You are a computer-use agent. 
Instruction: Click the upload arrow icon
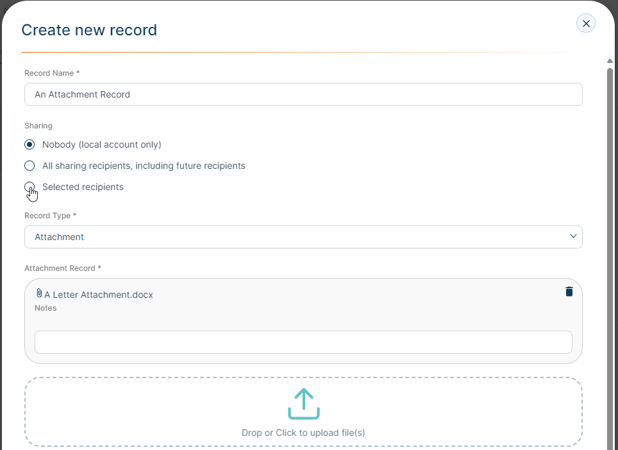pos(303,404)
